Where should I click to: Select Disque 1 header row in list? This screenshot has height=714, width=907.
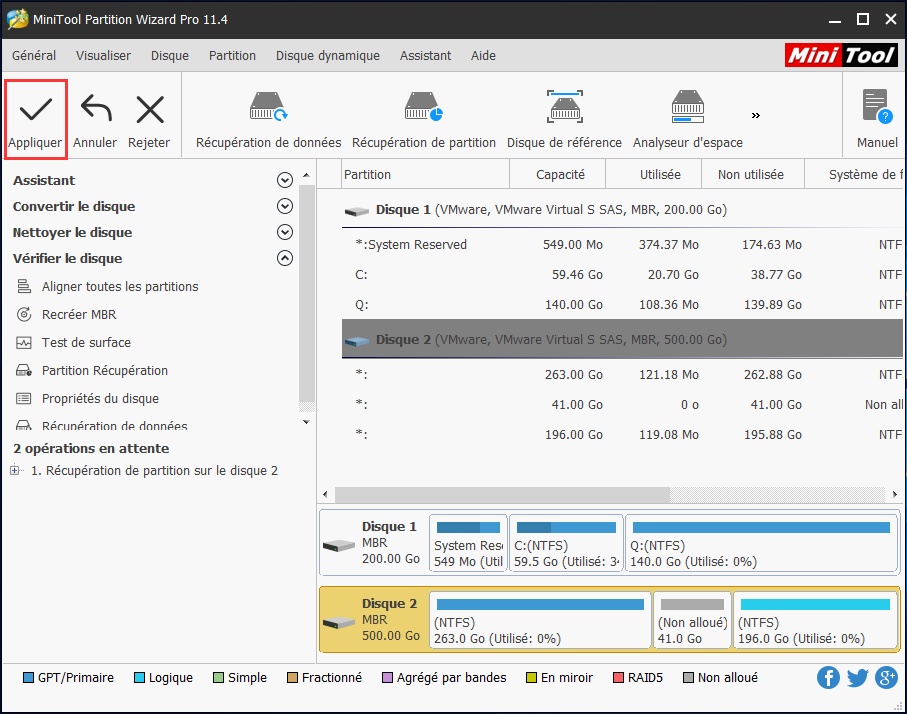622,210
